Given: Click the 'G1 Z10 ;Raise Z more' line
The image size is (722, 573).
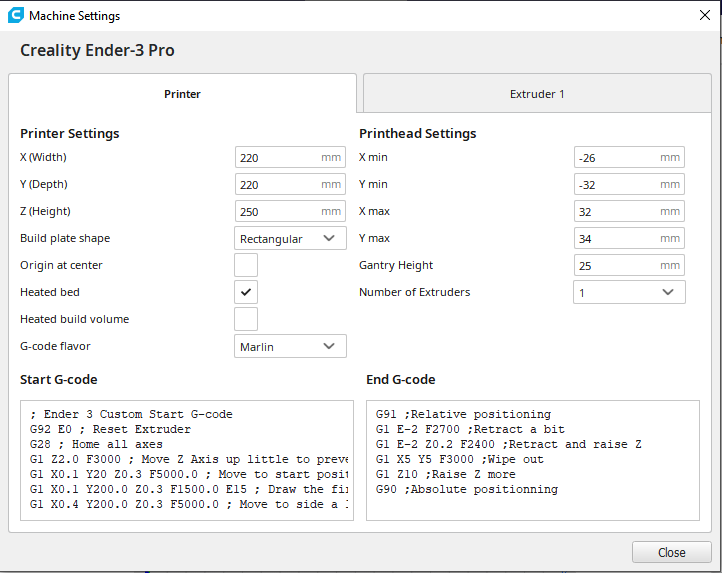Looking at the screenshot, I should 446,474.
